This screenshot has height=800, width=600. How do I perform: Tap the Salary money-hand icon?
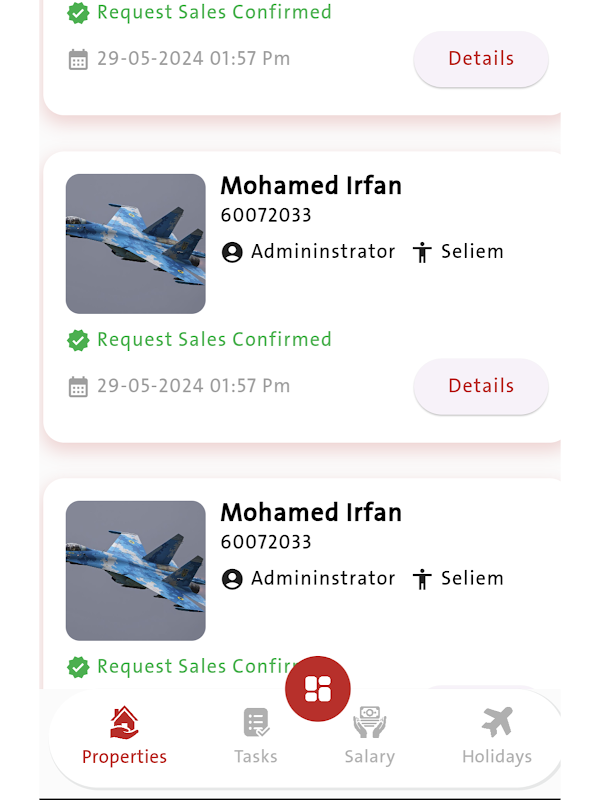369,722
